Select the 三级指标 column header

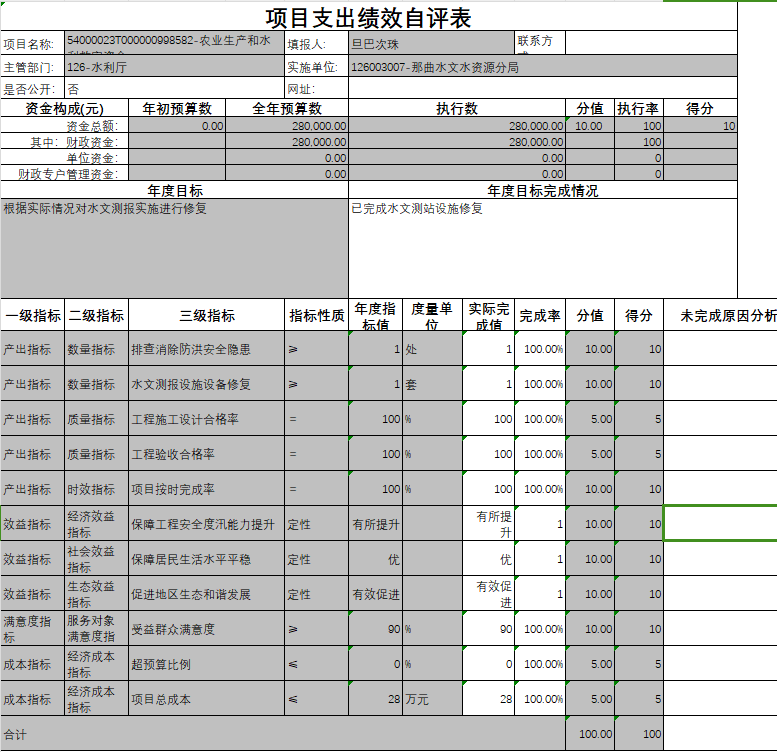point(206,315)
